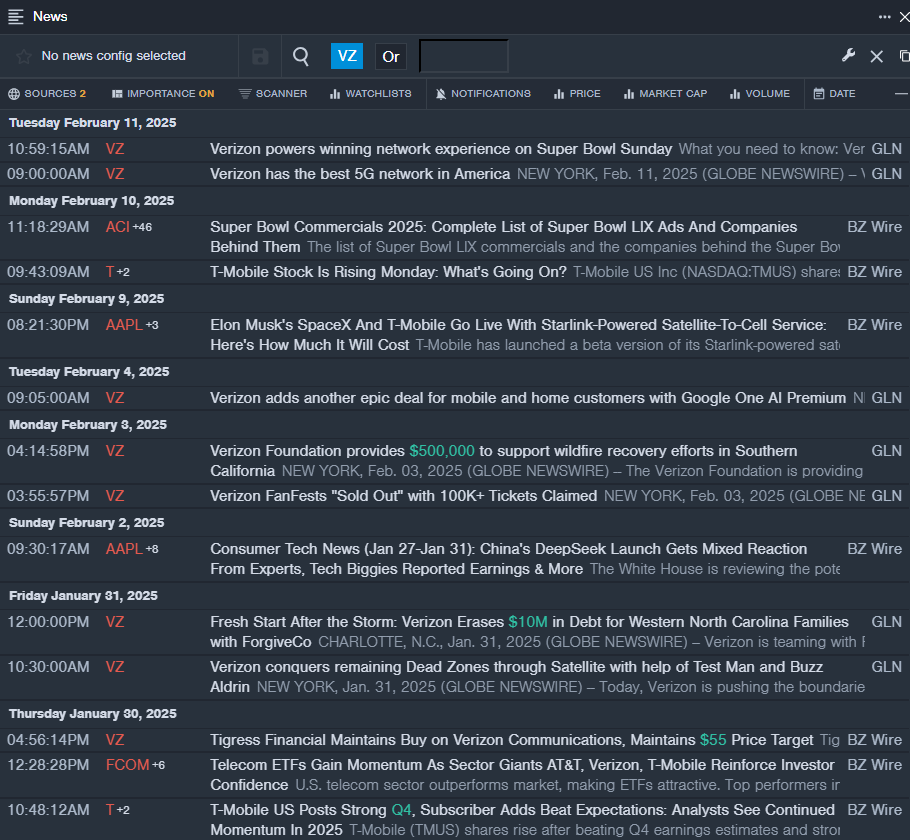The width and height of the screenshot is (910, 840).
Task: Open Verizon powers winning network experience headline
Action: coord(441,149)
